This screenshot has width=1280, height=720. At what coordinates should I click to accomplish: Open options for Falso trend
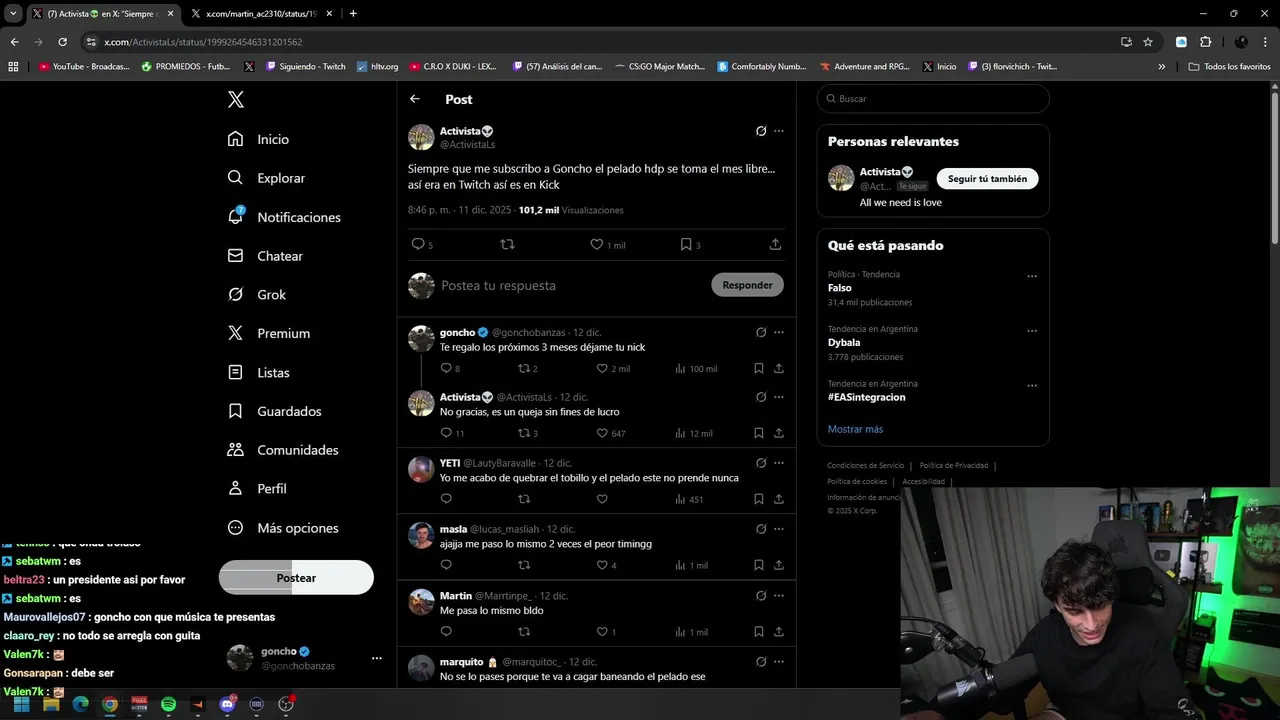1032,277
